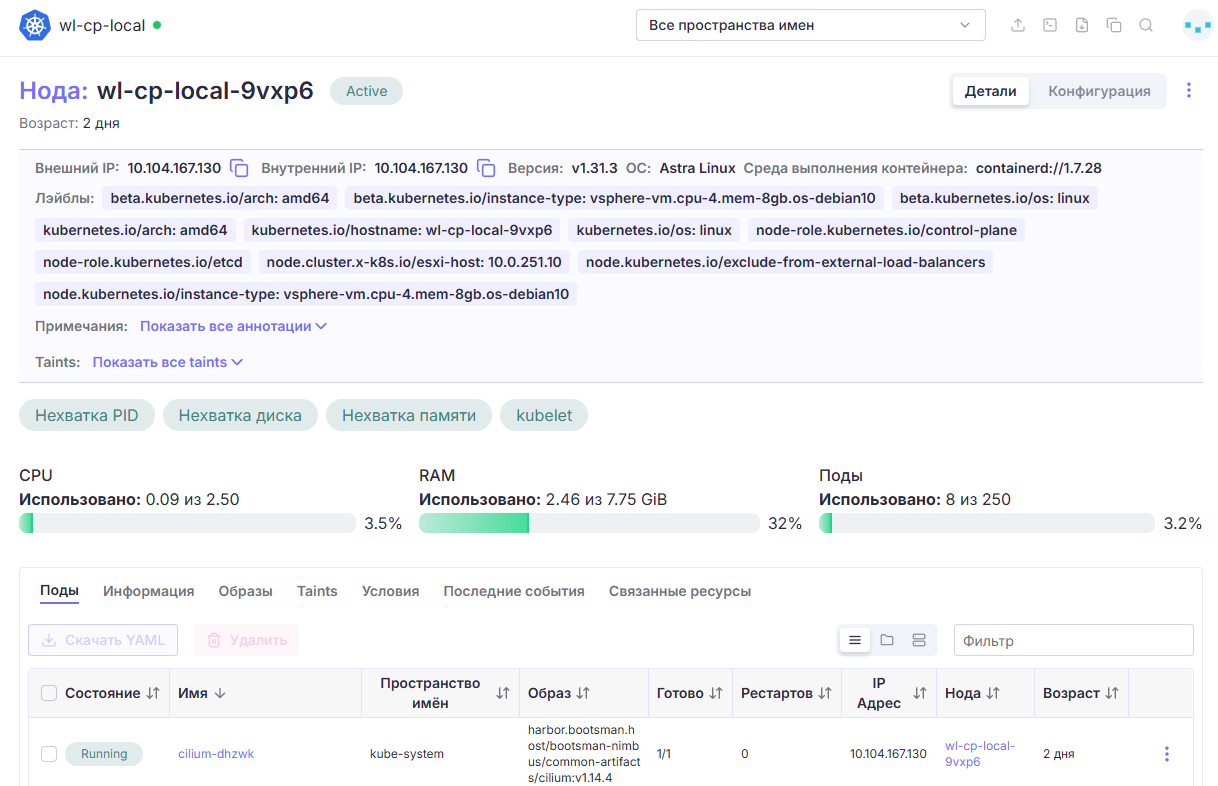Switch the pods table to flat list view
1218x786 pixels.
[x=855, y=640]
